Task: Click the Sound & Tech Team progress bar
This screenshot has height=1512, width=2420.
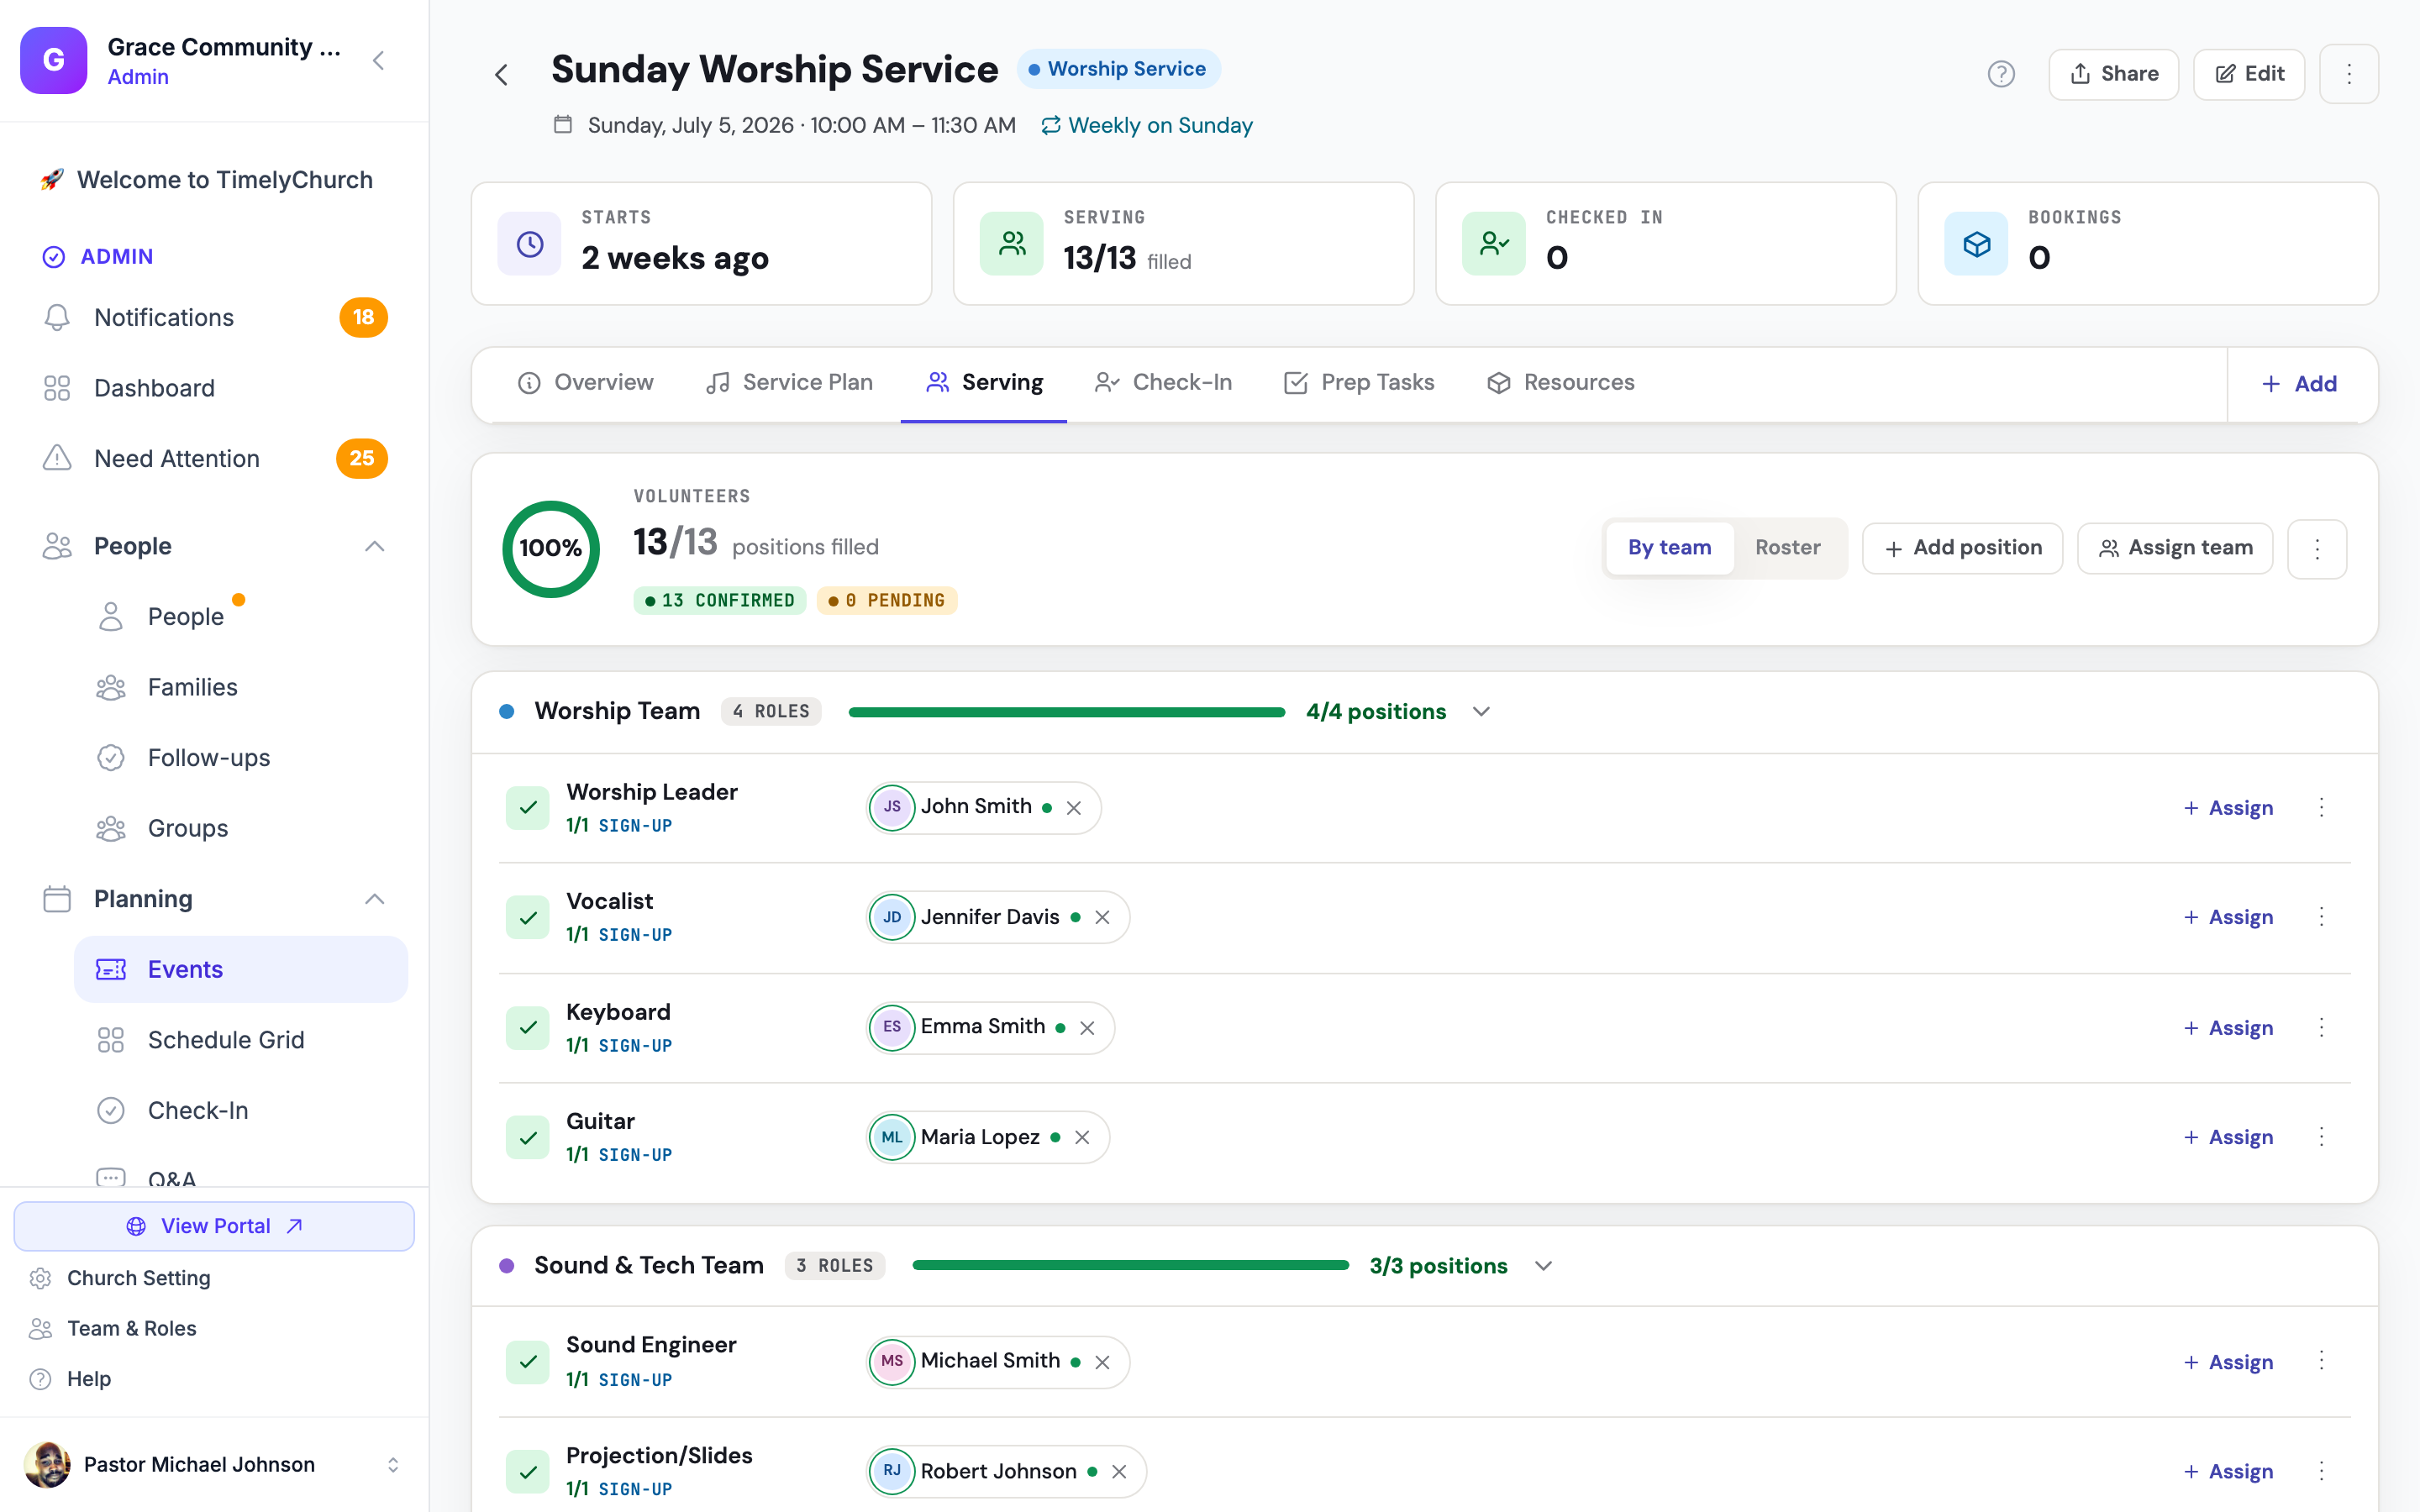Action: 1130,1266
